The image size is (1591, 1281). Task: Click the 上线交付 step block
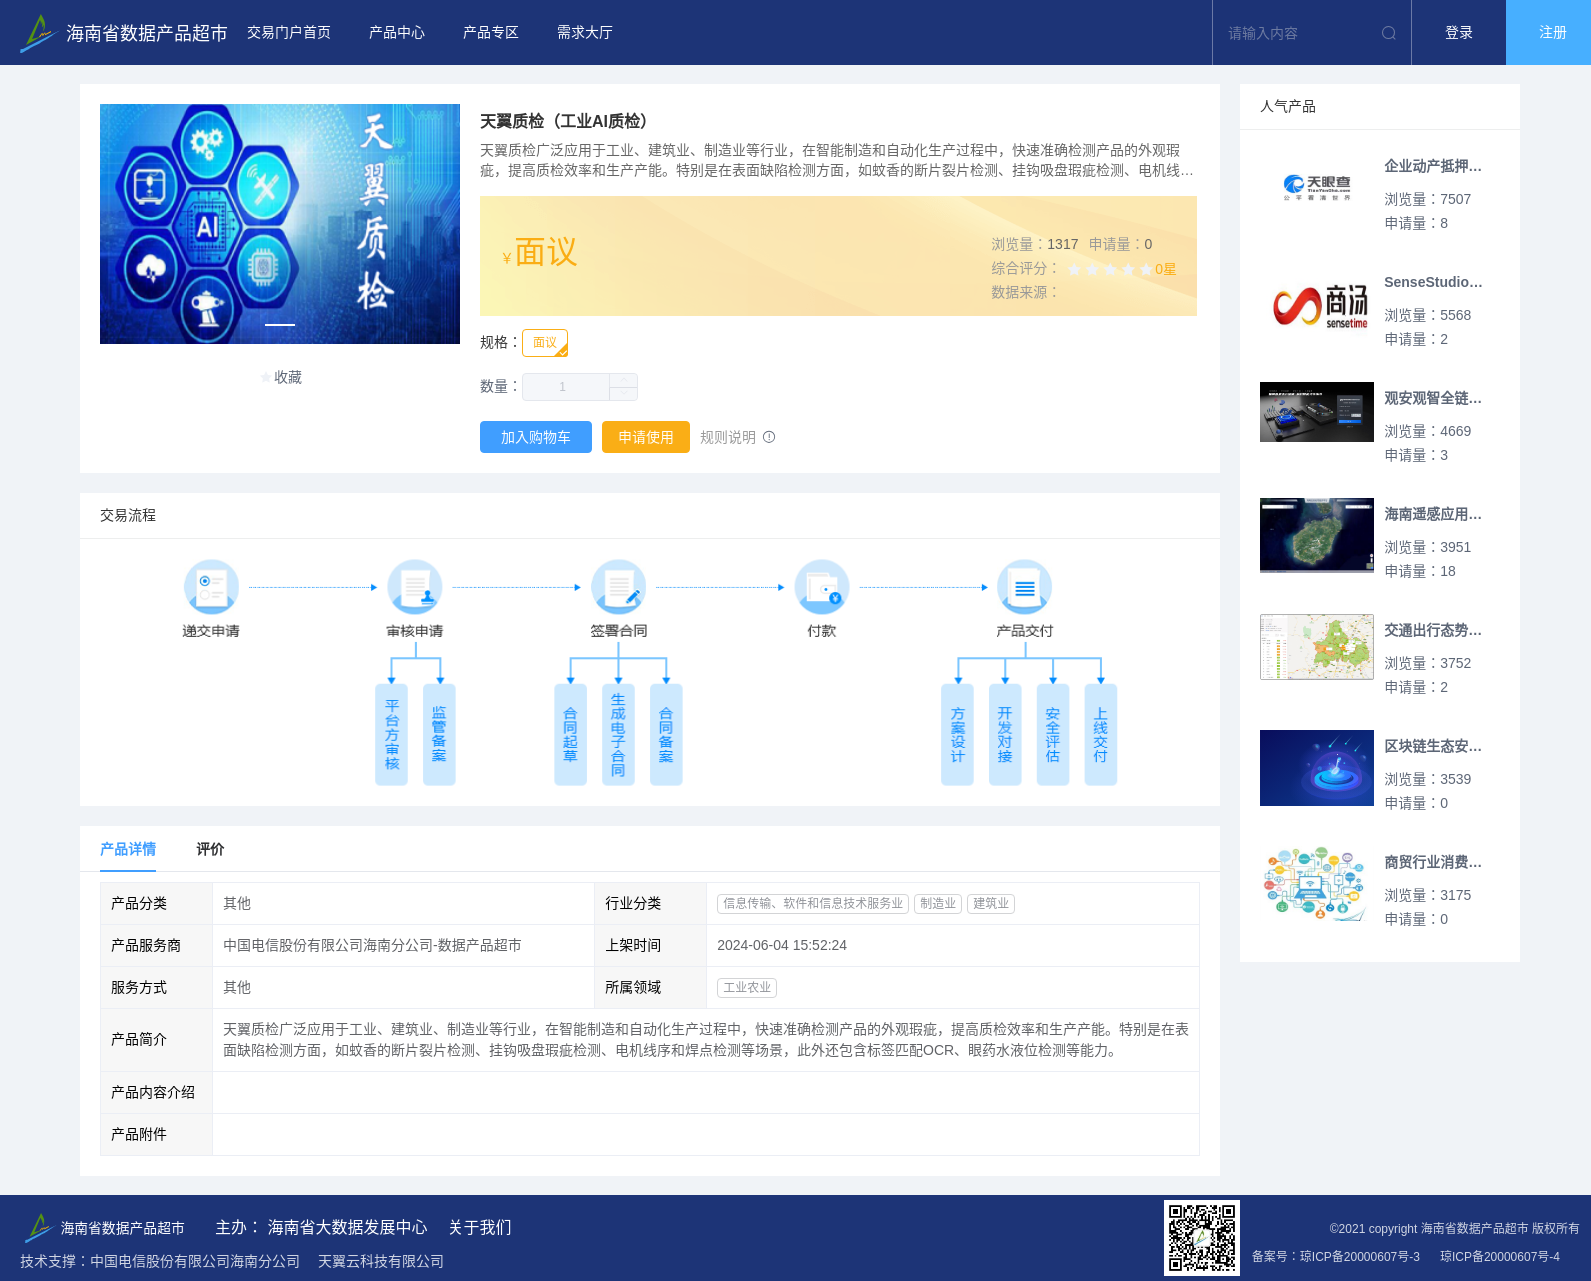coord(1101,735)
